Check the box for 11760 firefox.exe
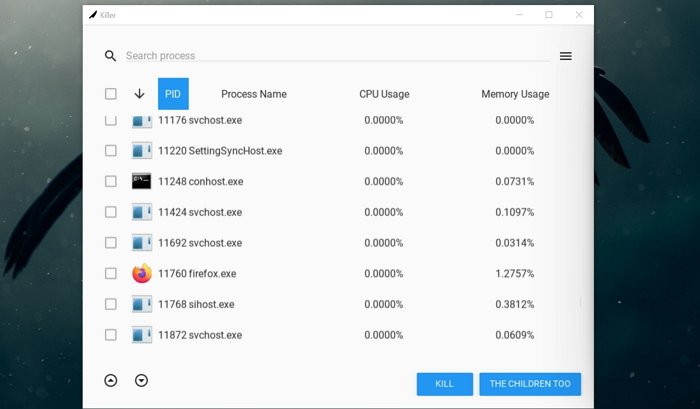This screenshot has width=700, height=409. click(111, 273)
